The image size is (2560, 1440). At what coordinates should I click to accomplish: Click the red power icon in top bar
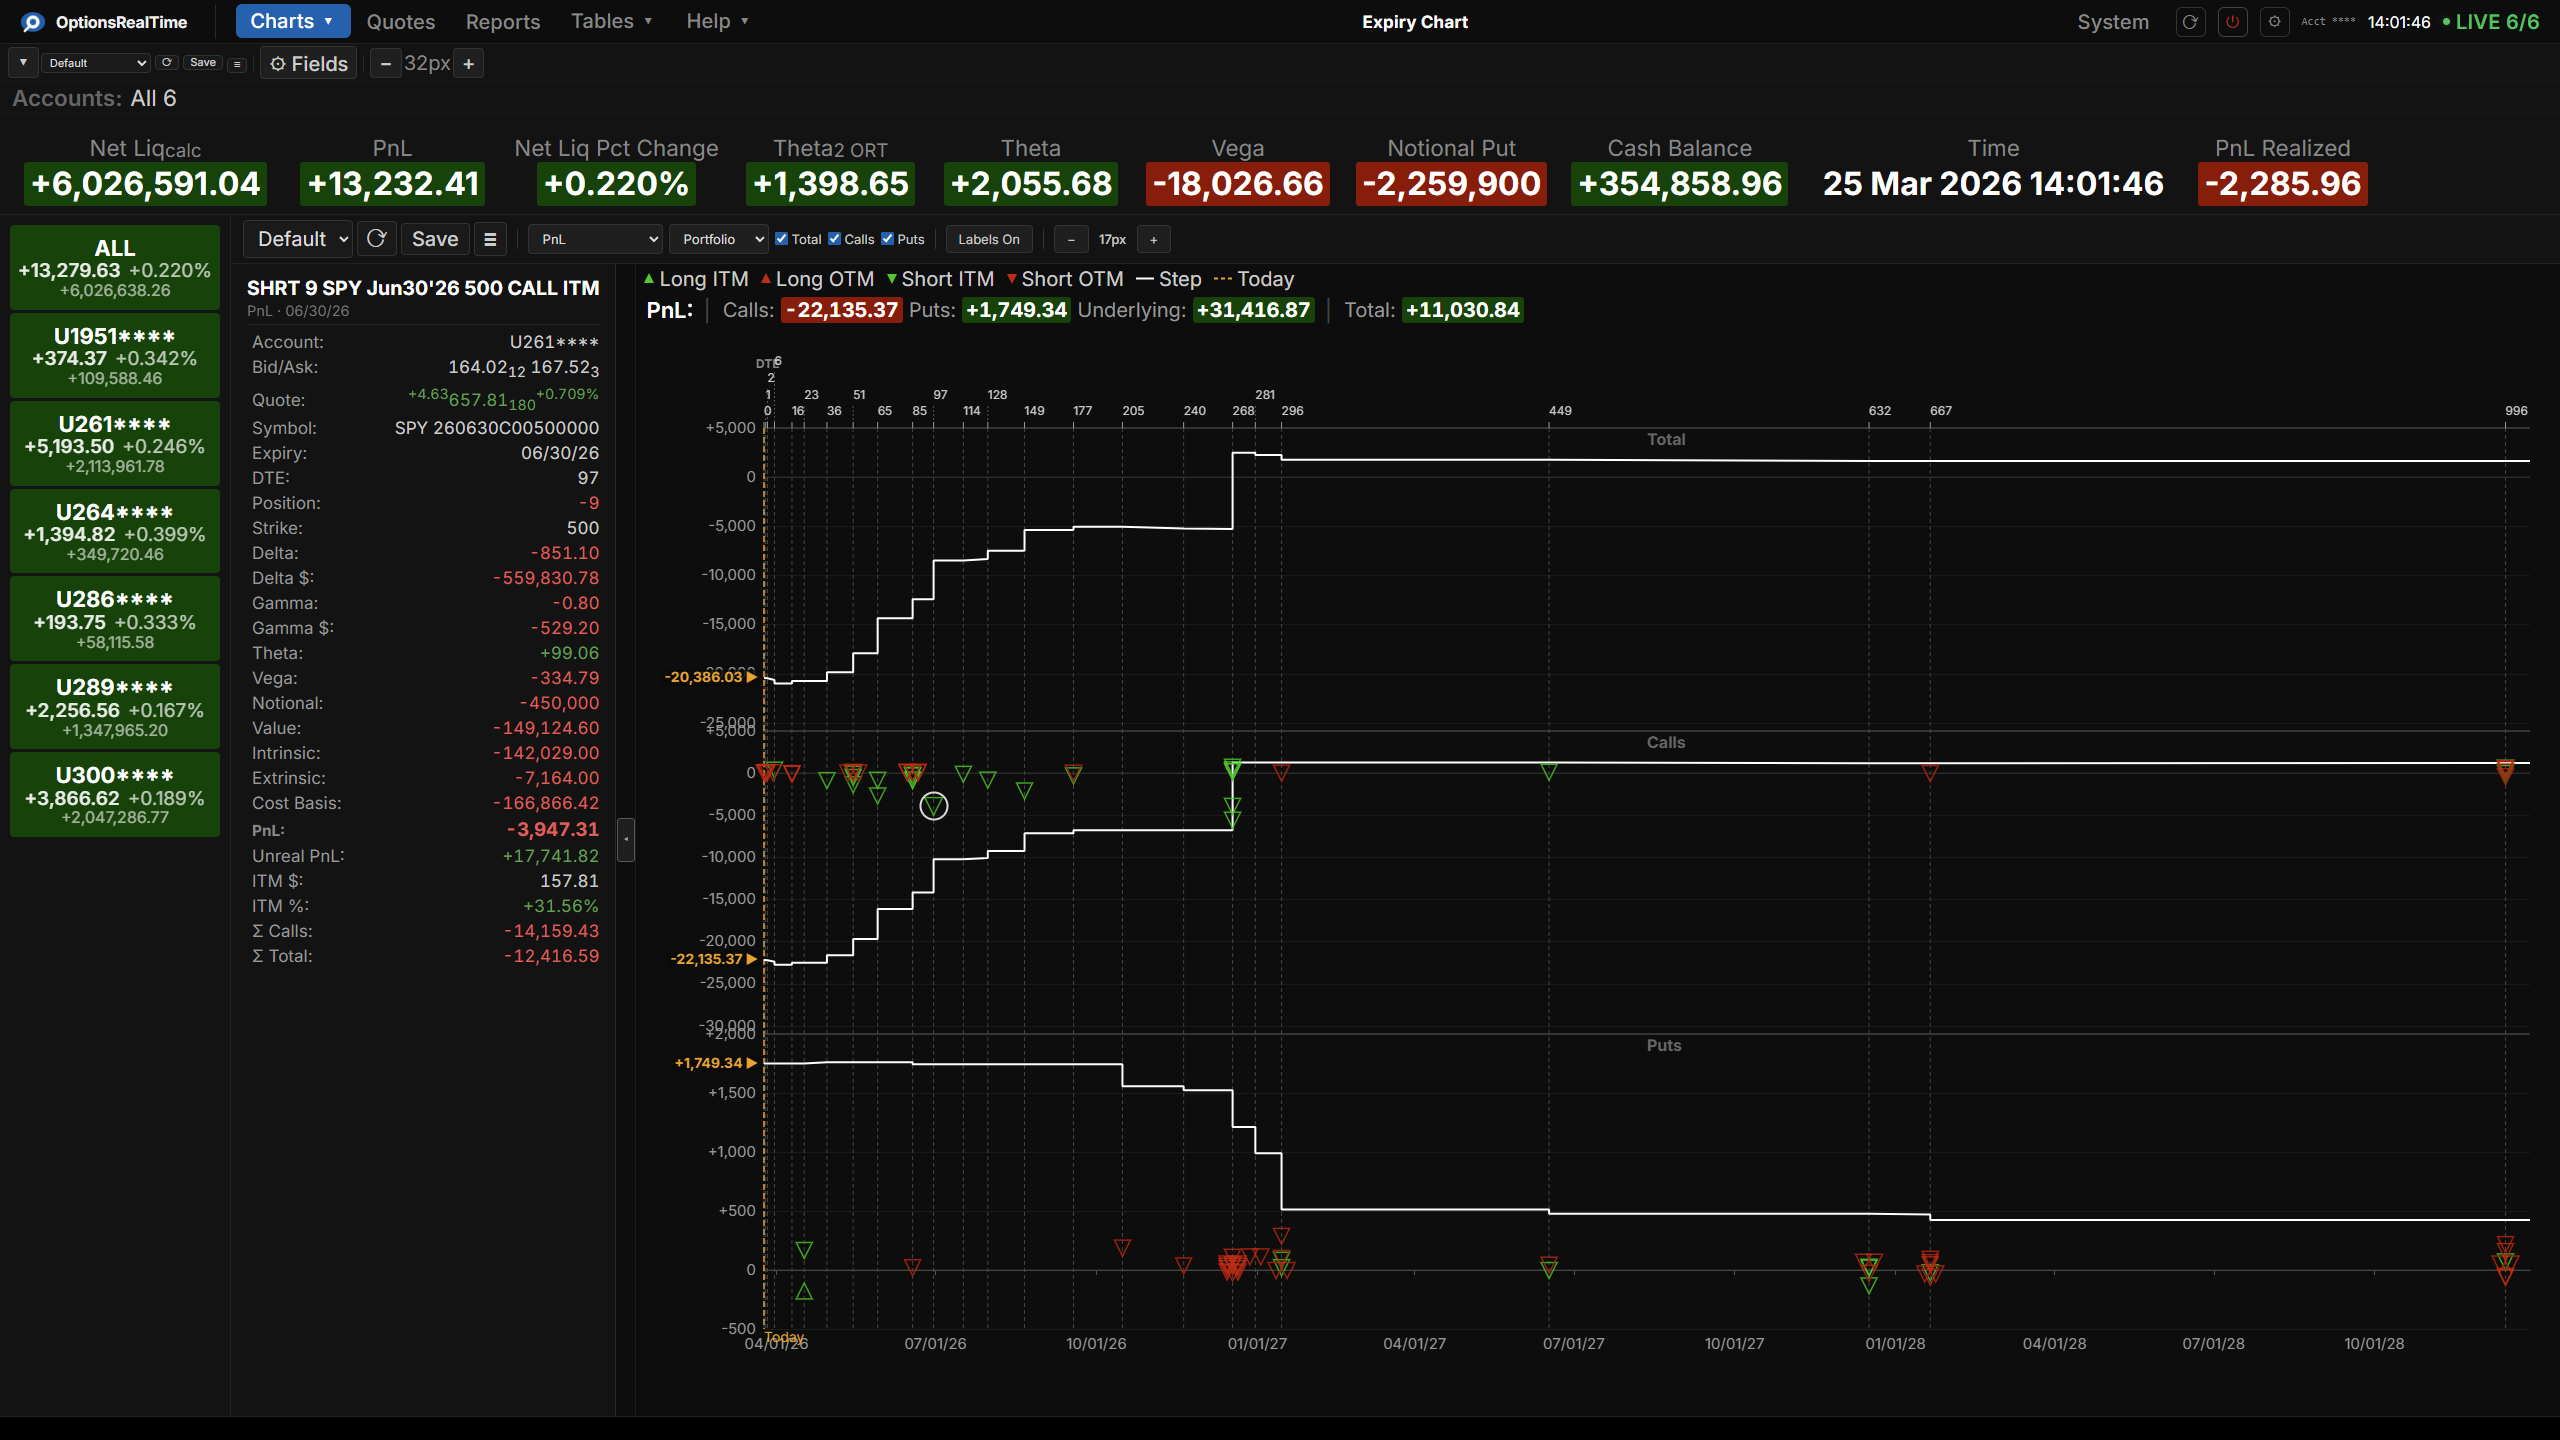2232,22
